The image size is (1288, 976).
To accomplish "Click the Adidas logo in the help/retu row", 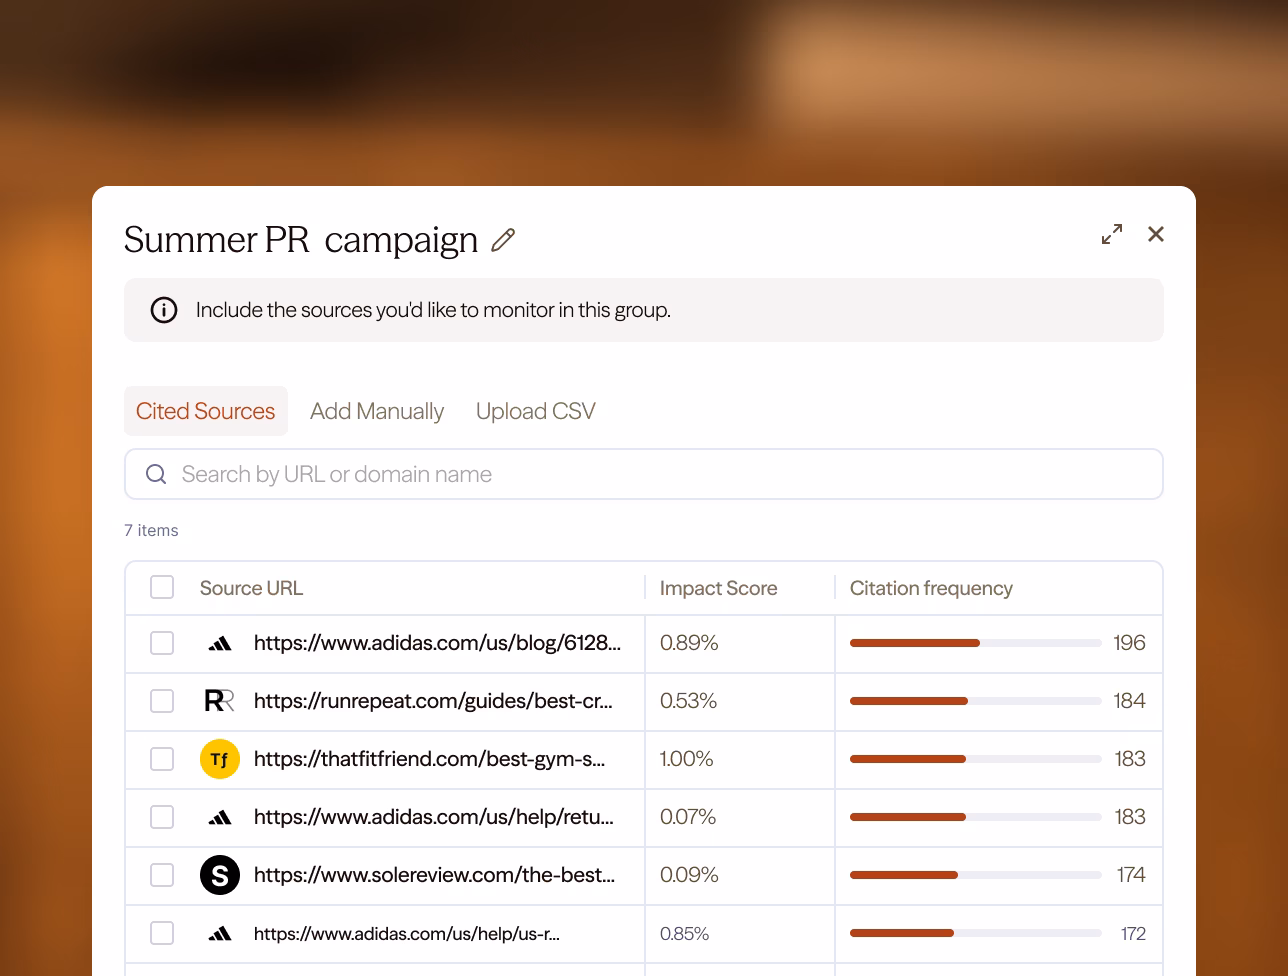I will point(220,817).
